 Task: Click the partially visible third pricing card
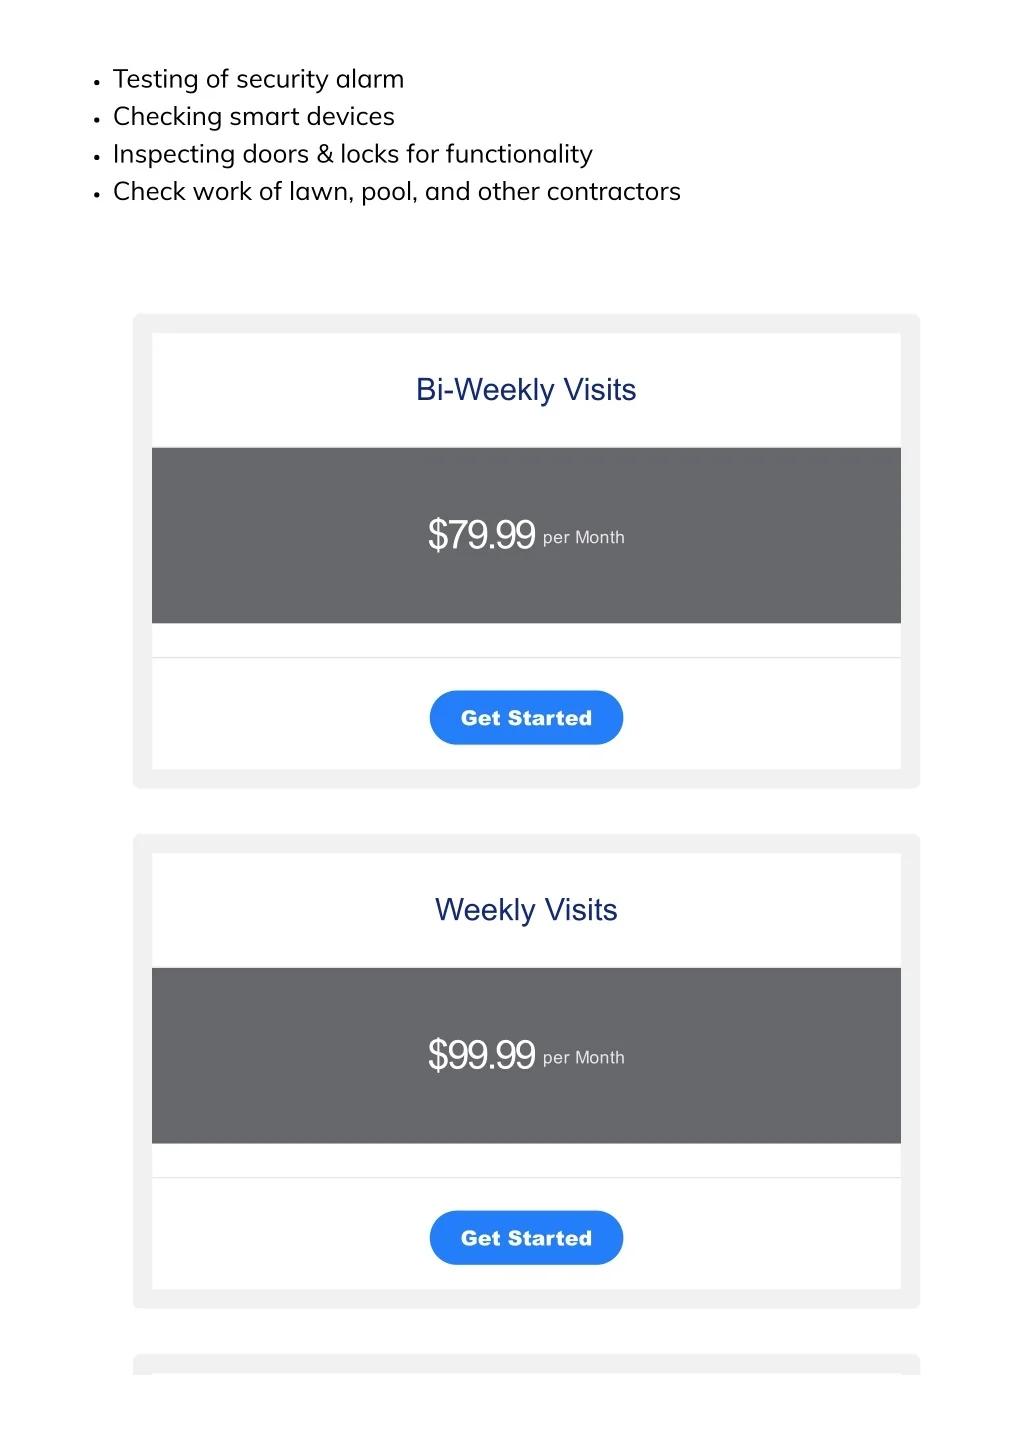(x=526, y=1364)
